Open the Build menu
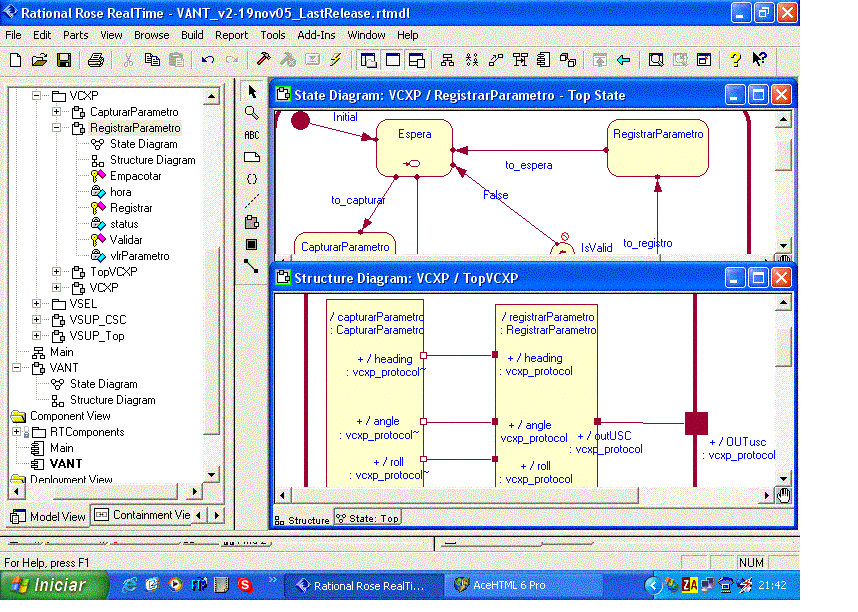 pos(192,35)
